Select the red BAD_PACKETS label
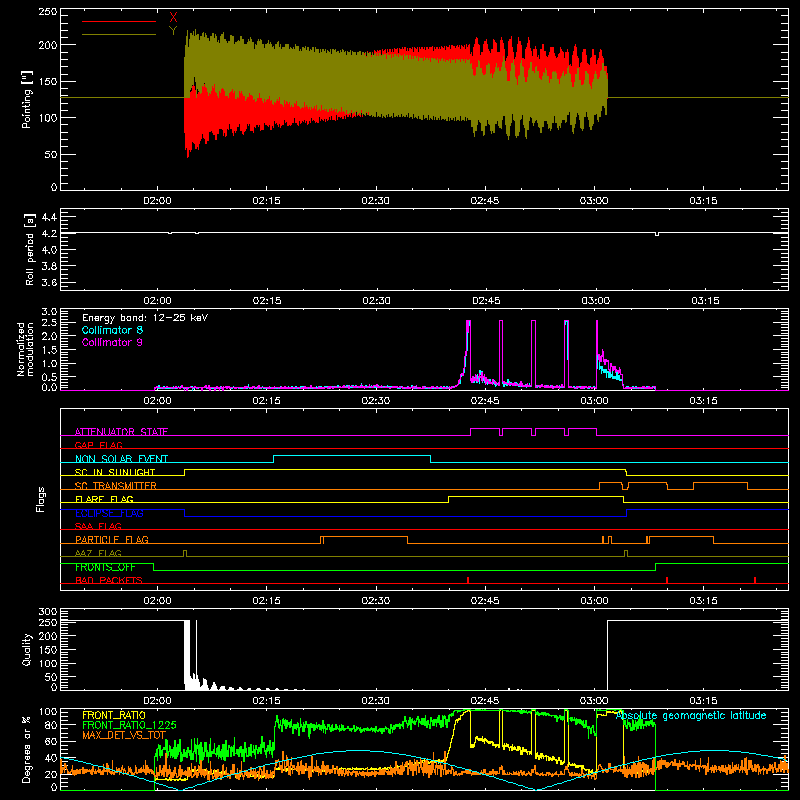Image resolution: width=800 pixels, height=800 pixels. 109,580
